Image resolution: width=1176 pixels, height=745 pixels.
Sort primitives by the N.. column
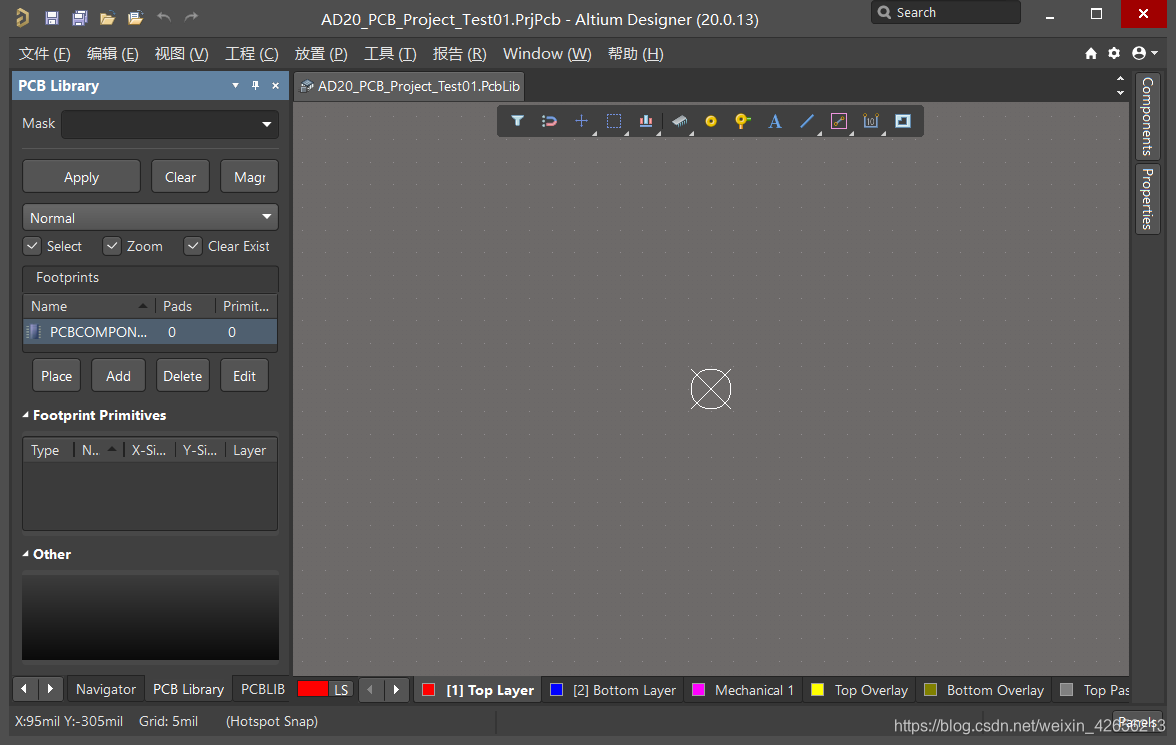99,450
